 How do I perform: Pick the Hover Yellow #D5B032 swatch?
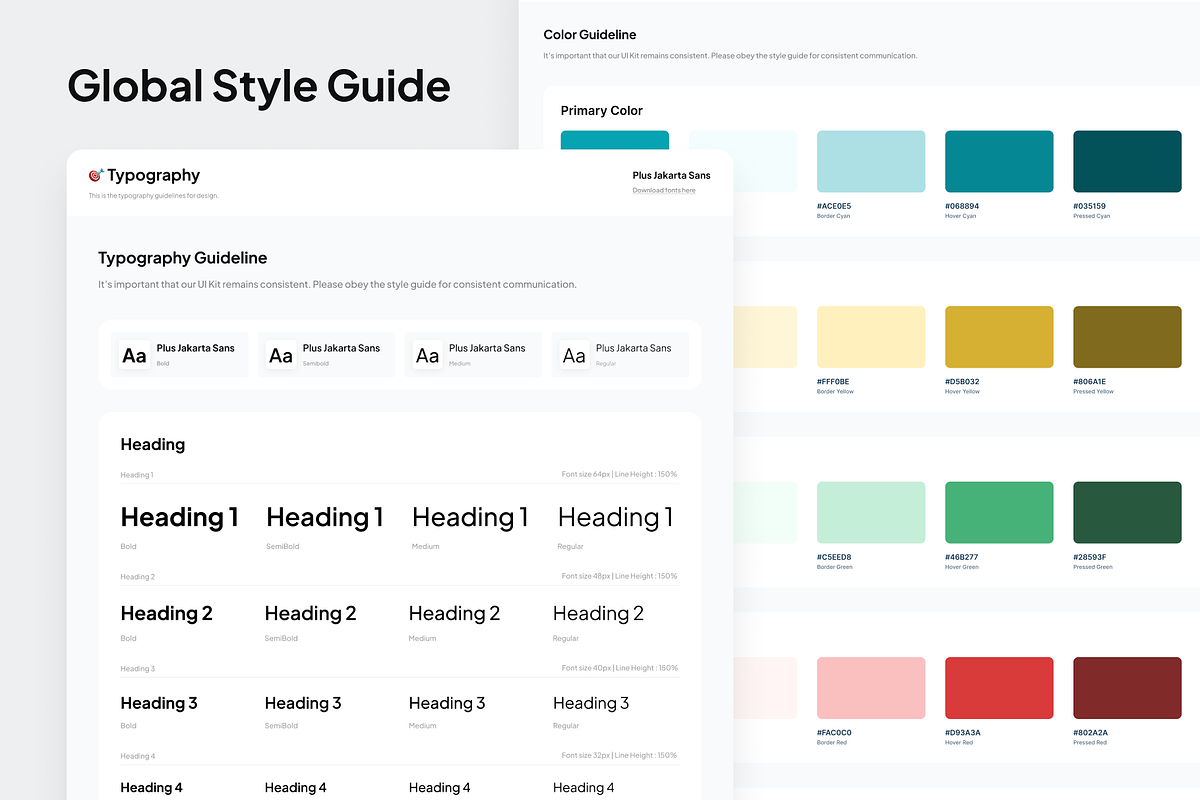tap(999, 337)
